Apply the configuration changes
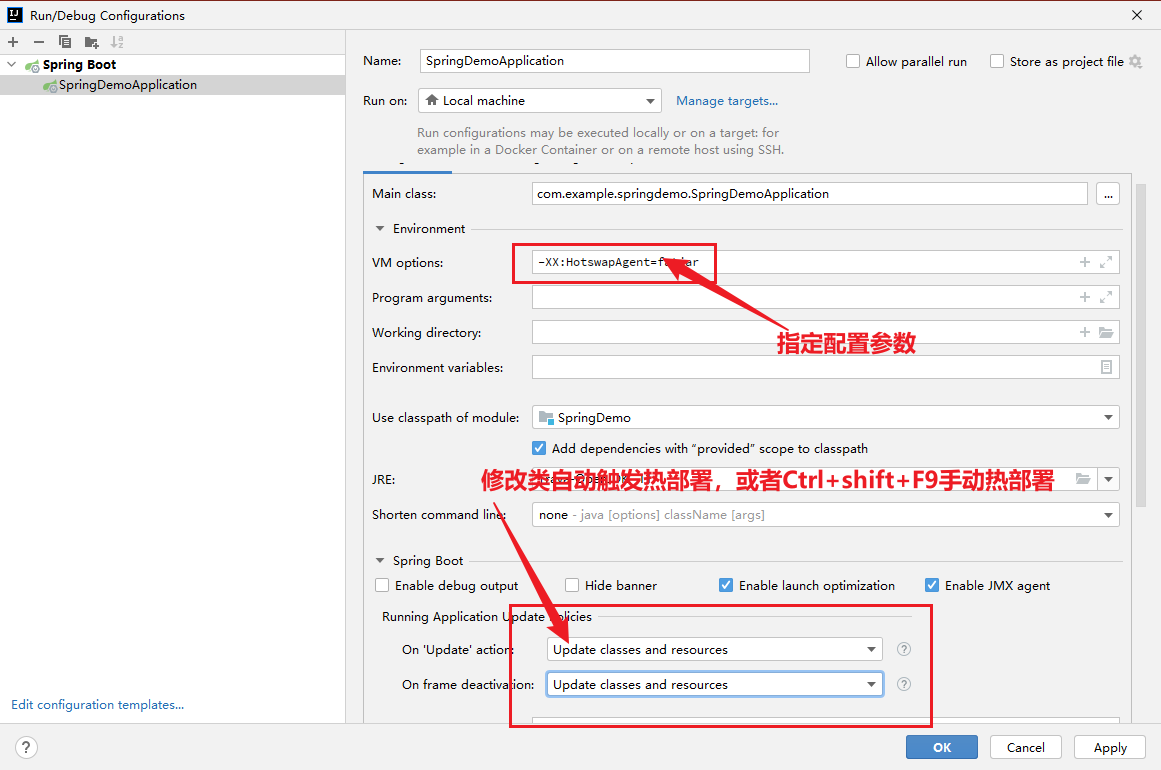The width and height of the screenshot is (1161, 770). (1110, 747)
